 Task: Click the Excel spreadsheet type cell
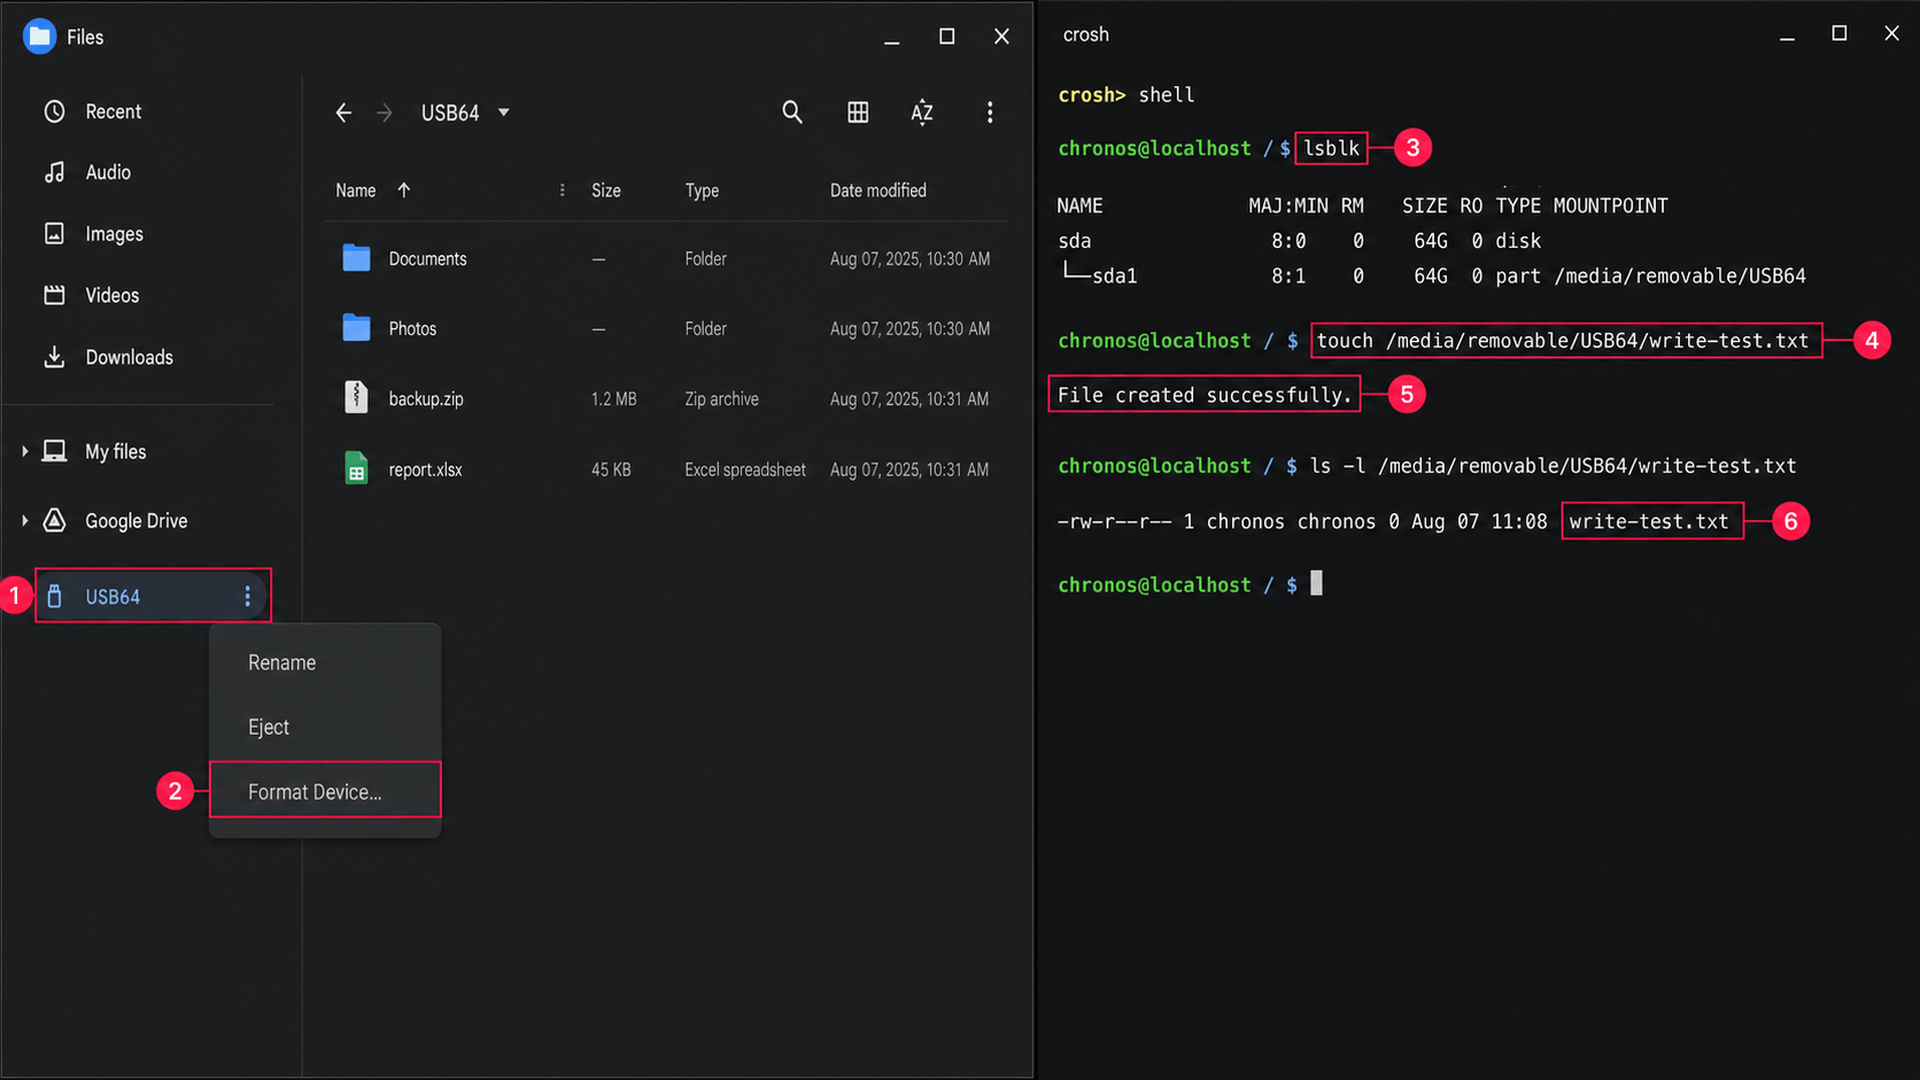tap(745, 470)
